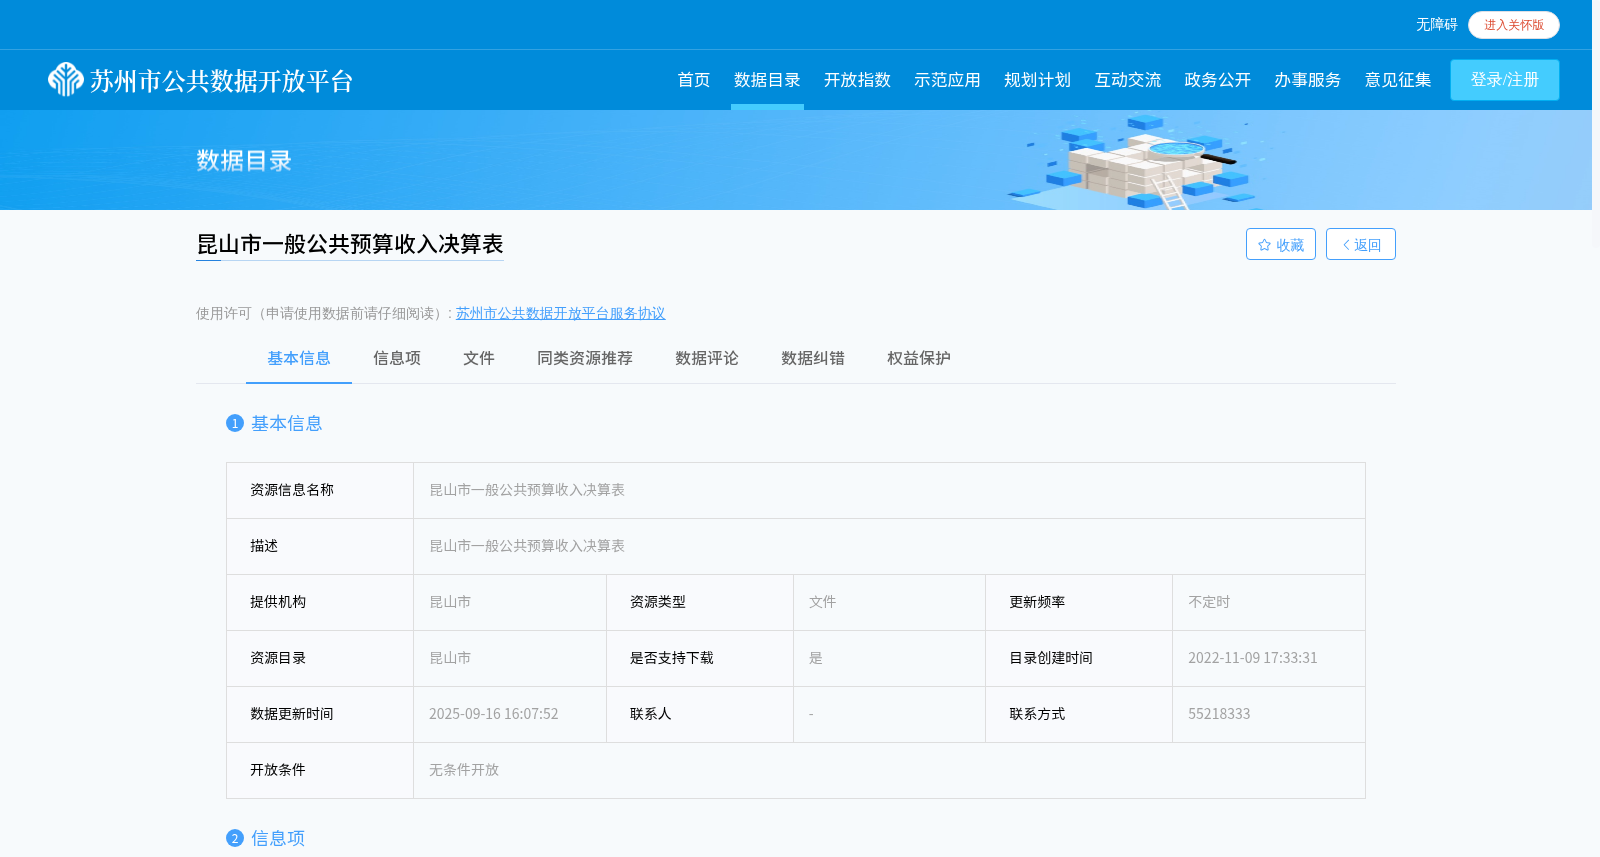Click the 开放条件 label cell
This screenshot has height=857, width=1600.
(320, 770)
